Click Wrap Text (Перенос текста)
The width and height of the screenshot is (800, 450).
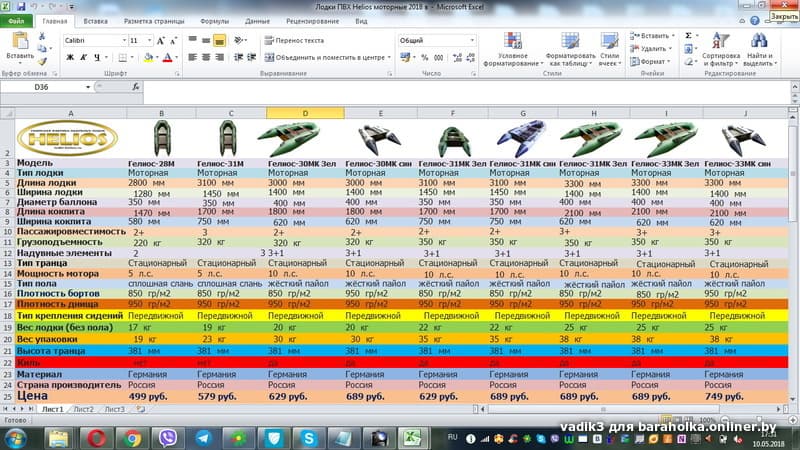[294, 40]
